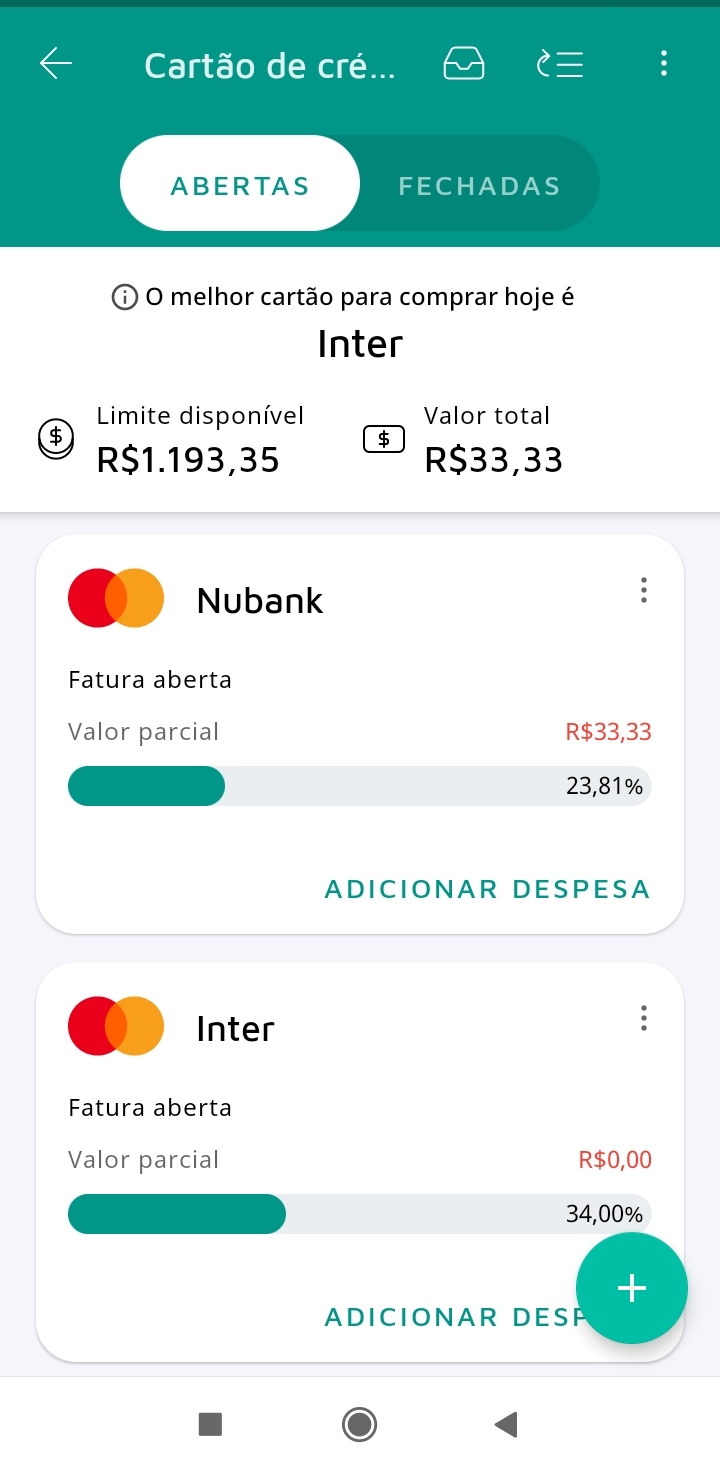Tap the reorder list icon in the header

[x=561, y=64]
